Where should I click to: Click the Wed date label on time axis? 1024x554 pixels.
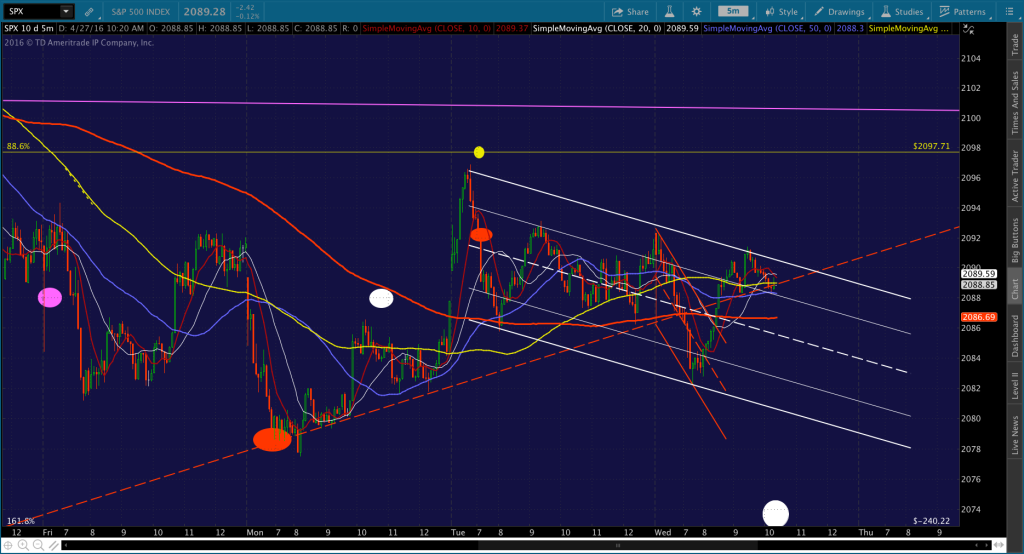(x=663, y=532)
